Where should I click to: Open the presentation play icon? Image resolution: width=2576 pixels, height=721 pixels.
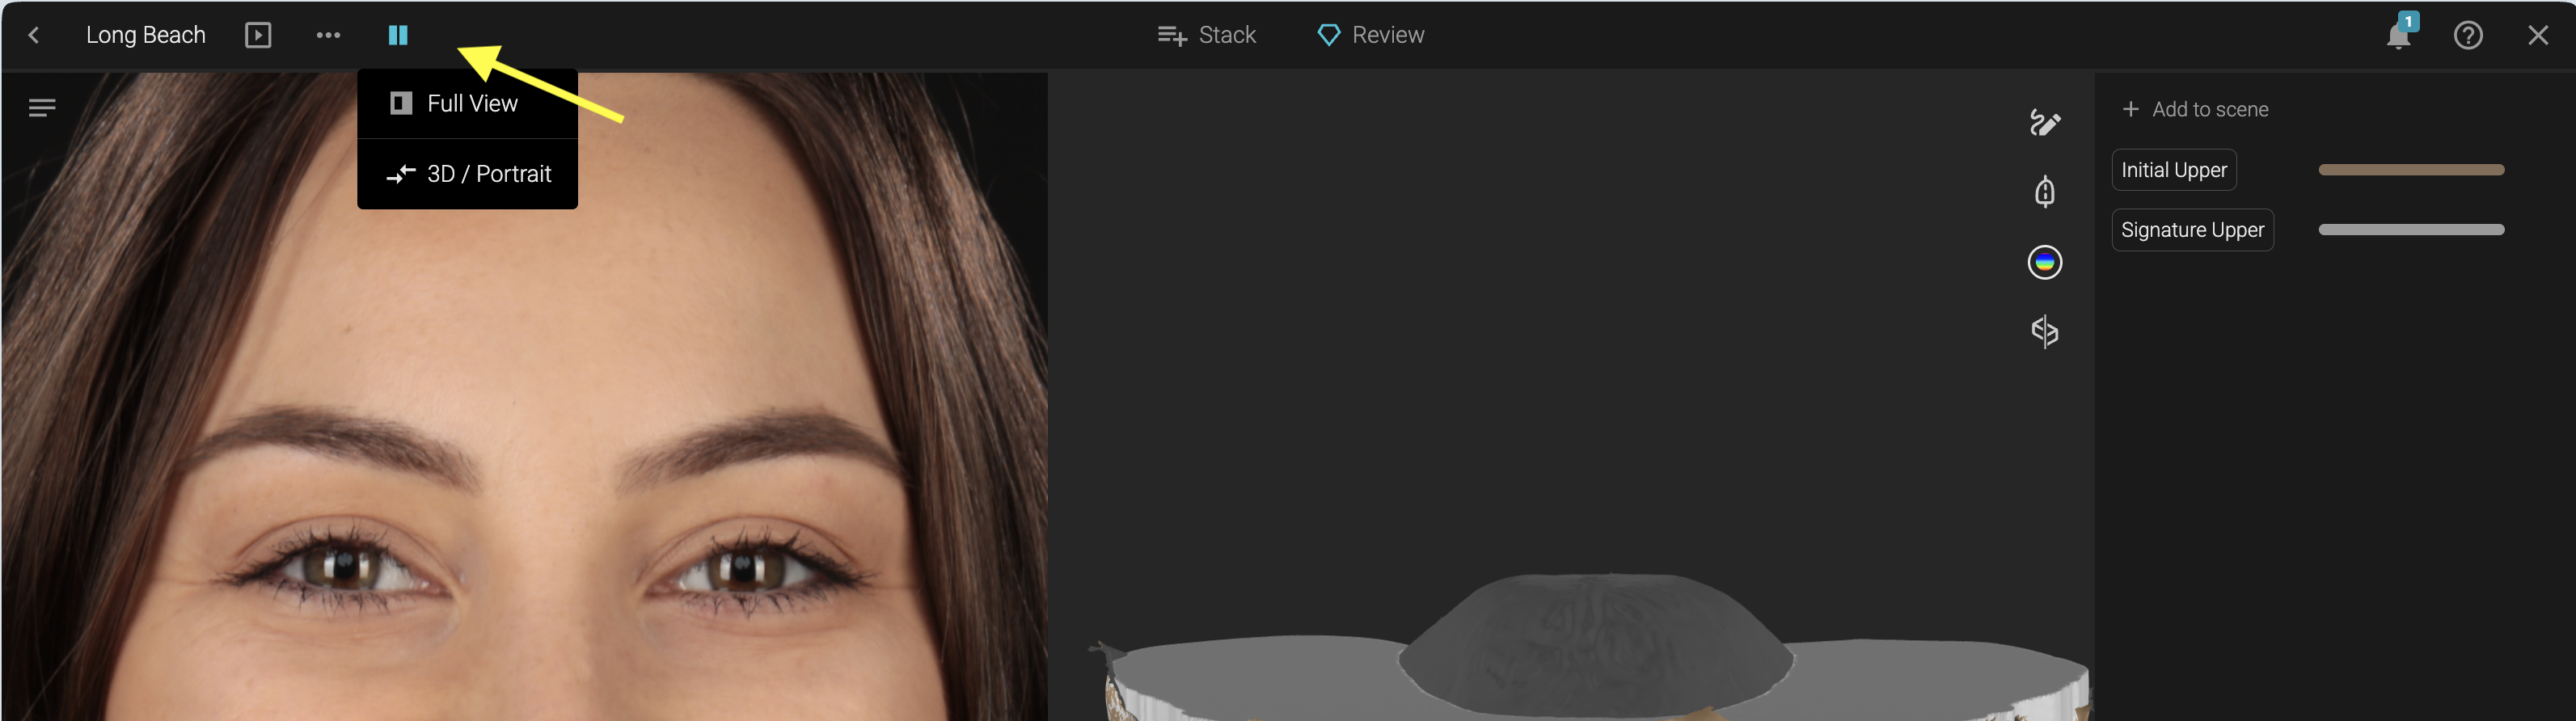point(258,36)
